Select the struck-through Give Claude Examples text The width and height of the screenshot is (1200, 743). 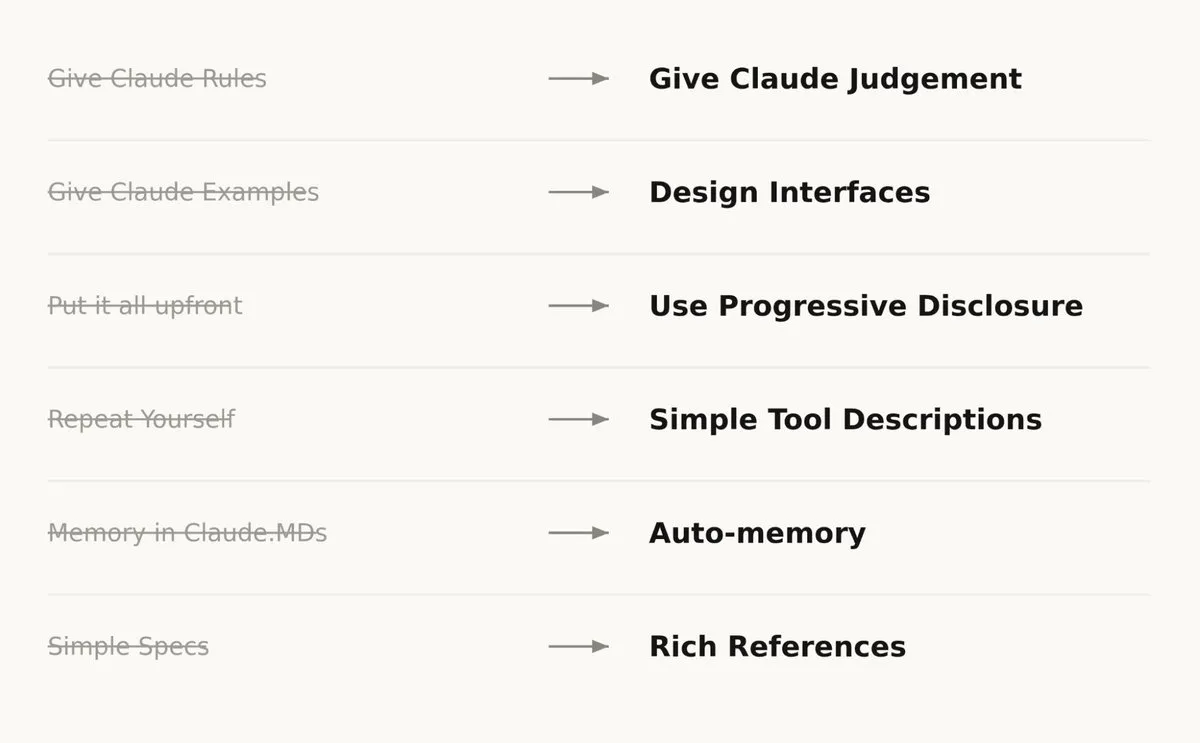coord(183,192)
